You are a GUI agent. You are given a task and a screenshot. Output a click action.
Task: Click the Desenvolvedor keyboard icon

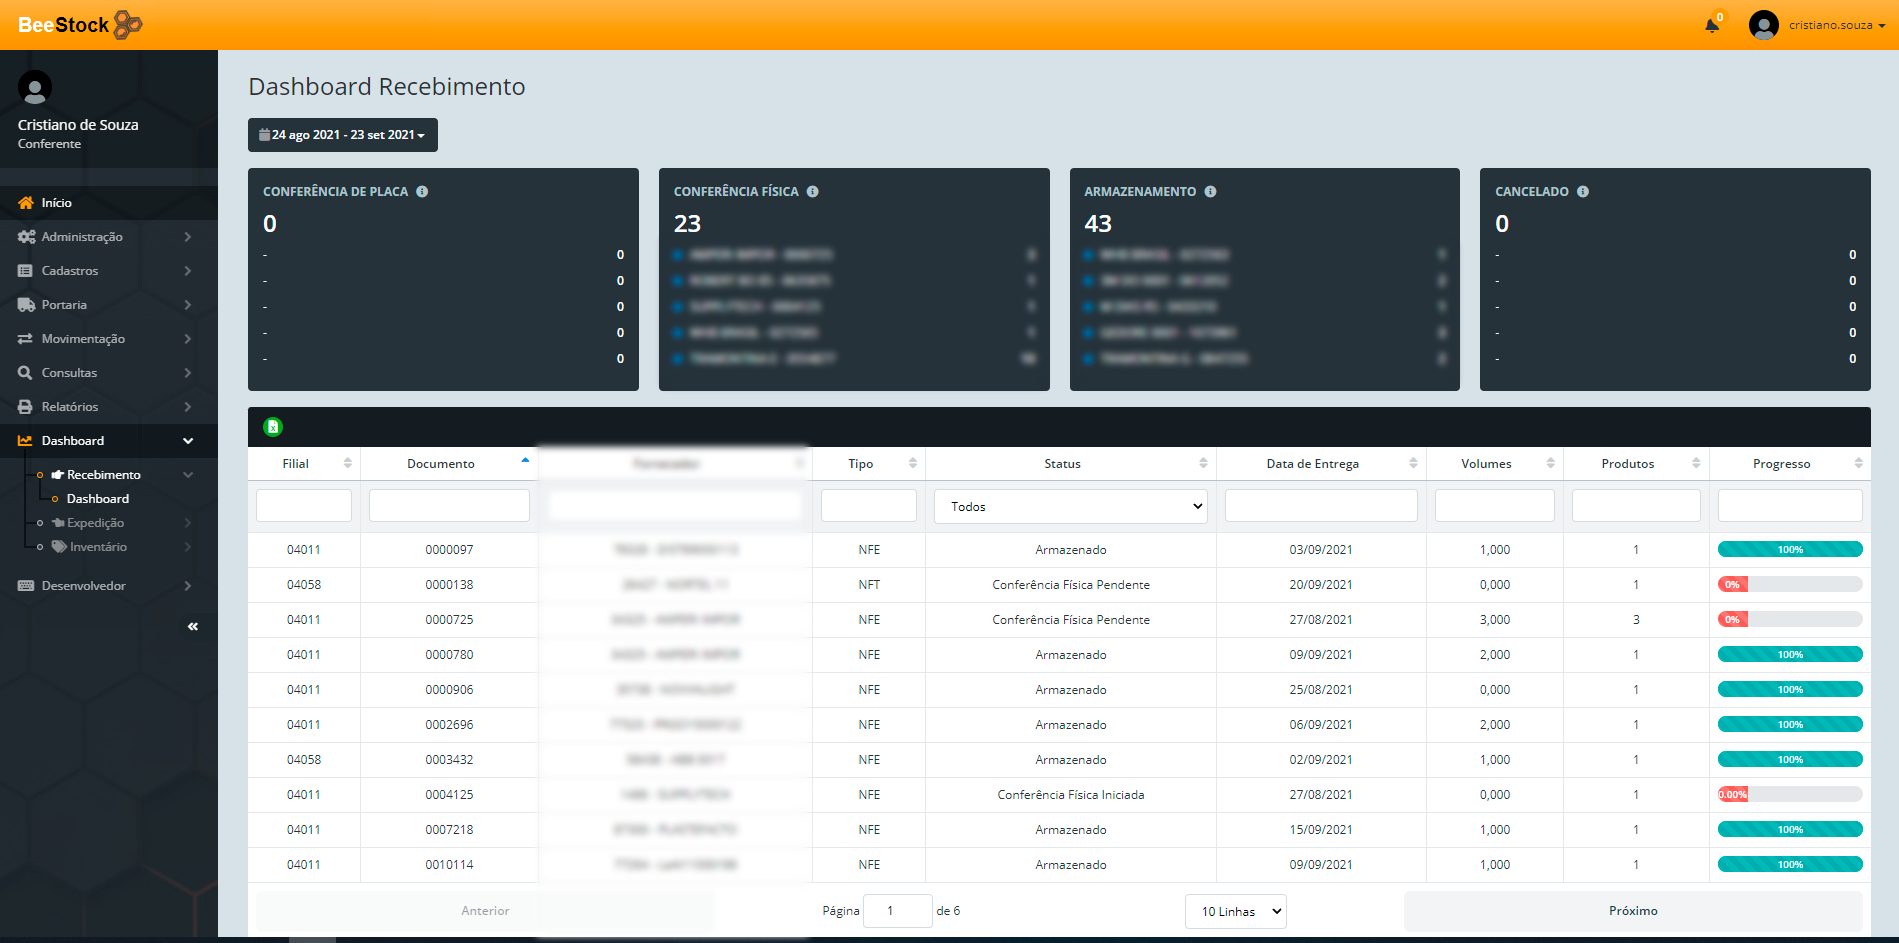tap(26, 586)
